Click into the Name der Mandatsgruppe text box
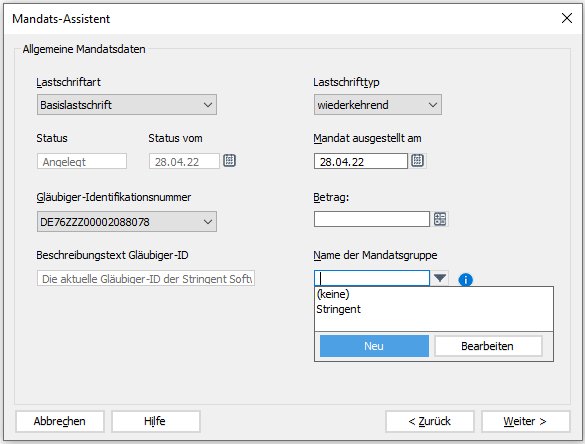The height and width of the screenshot is (444, 585). pyautogui.click(x=372, y=278)
